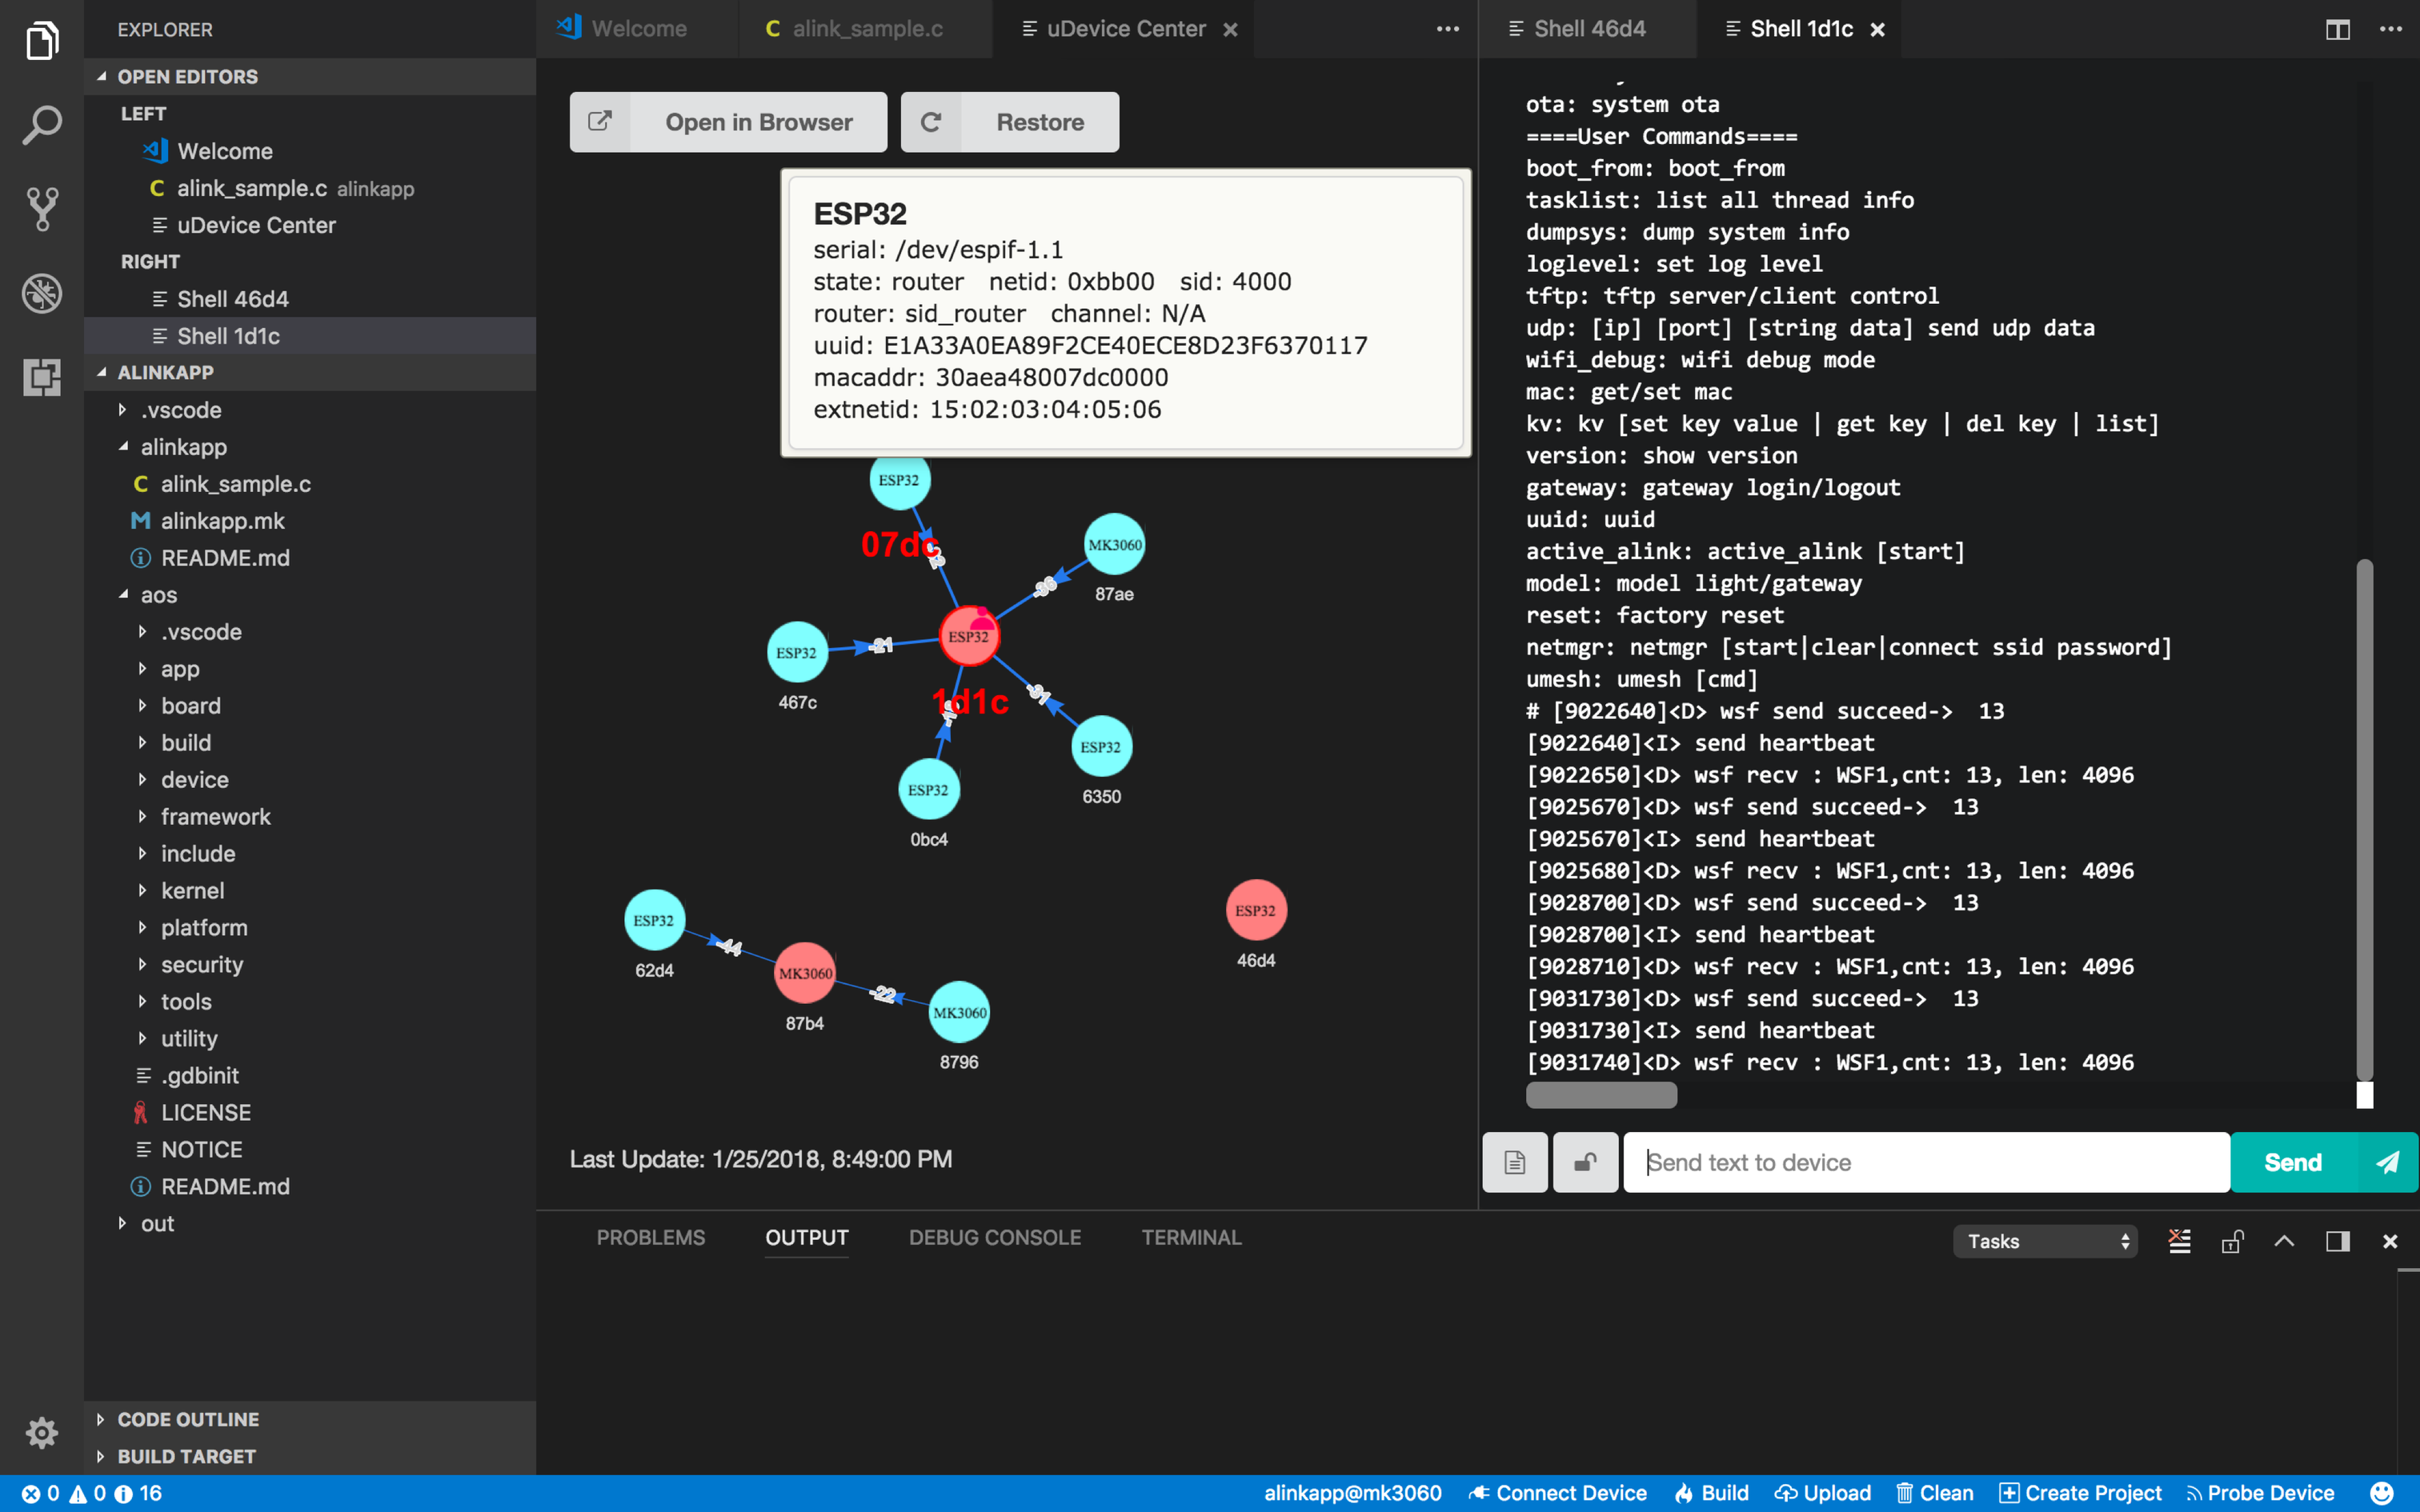Expand the kernel folder
Image resolution: width=2420 pixels, height=1512 pixels.
(192, 890)
